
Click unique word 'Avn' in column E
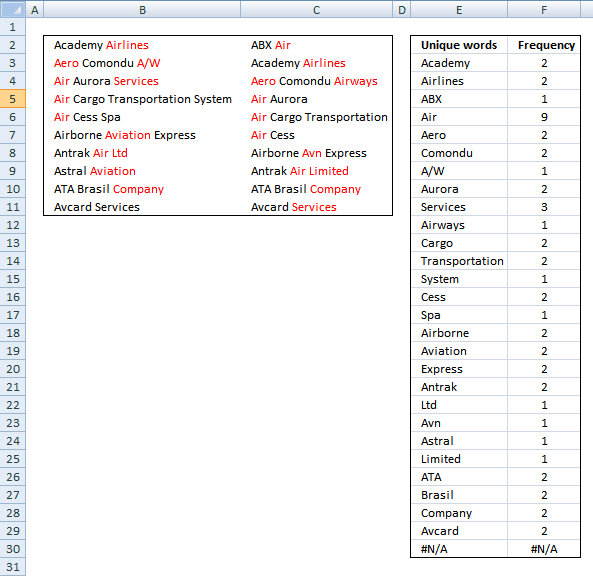point(459,423)
